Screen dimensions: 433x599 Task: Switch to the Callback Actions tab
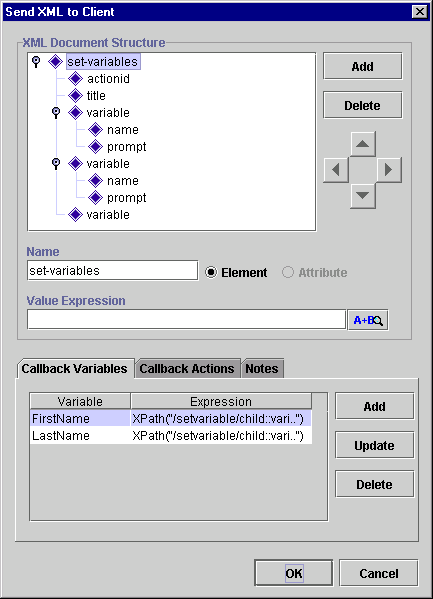pyautogui.click(x=187, y=369)
